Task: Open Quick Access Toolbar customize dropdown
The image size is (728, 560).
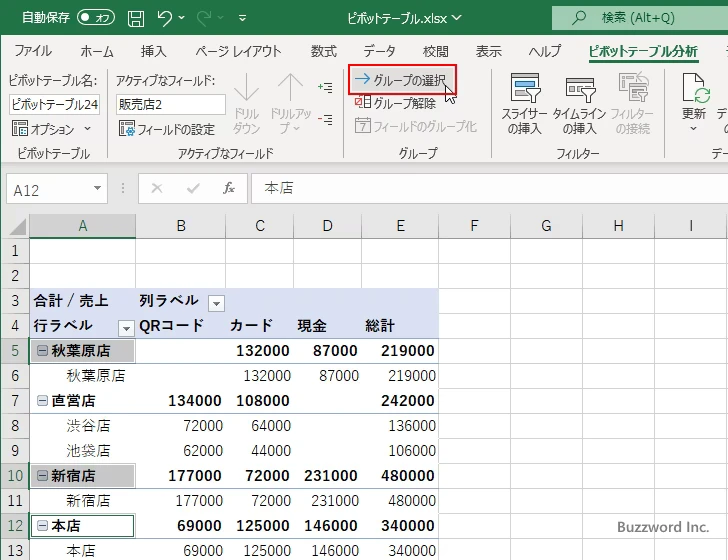Action: tap(242, 18)
